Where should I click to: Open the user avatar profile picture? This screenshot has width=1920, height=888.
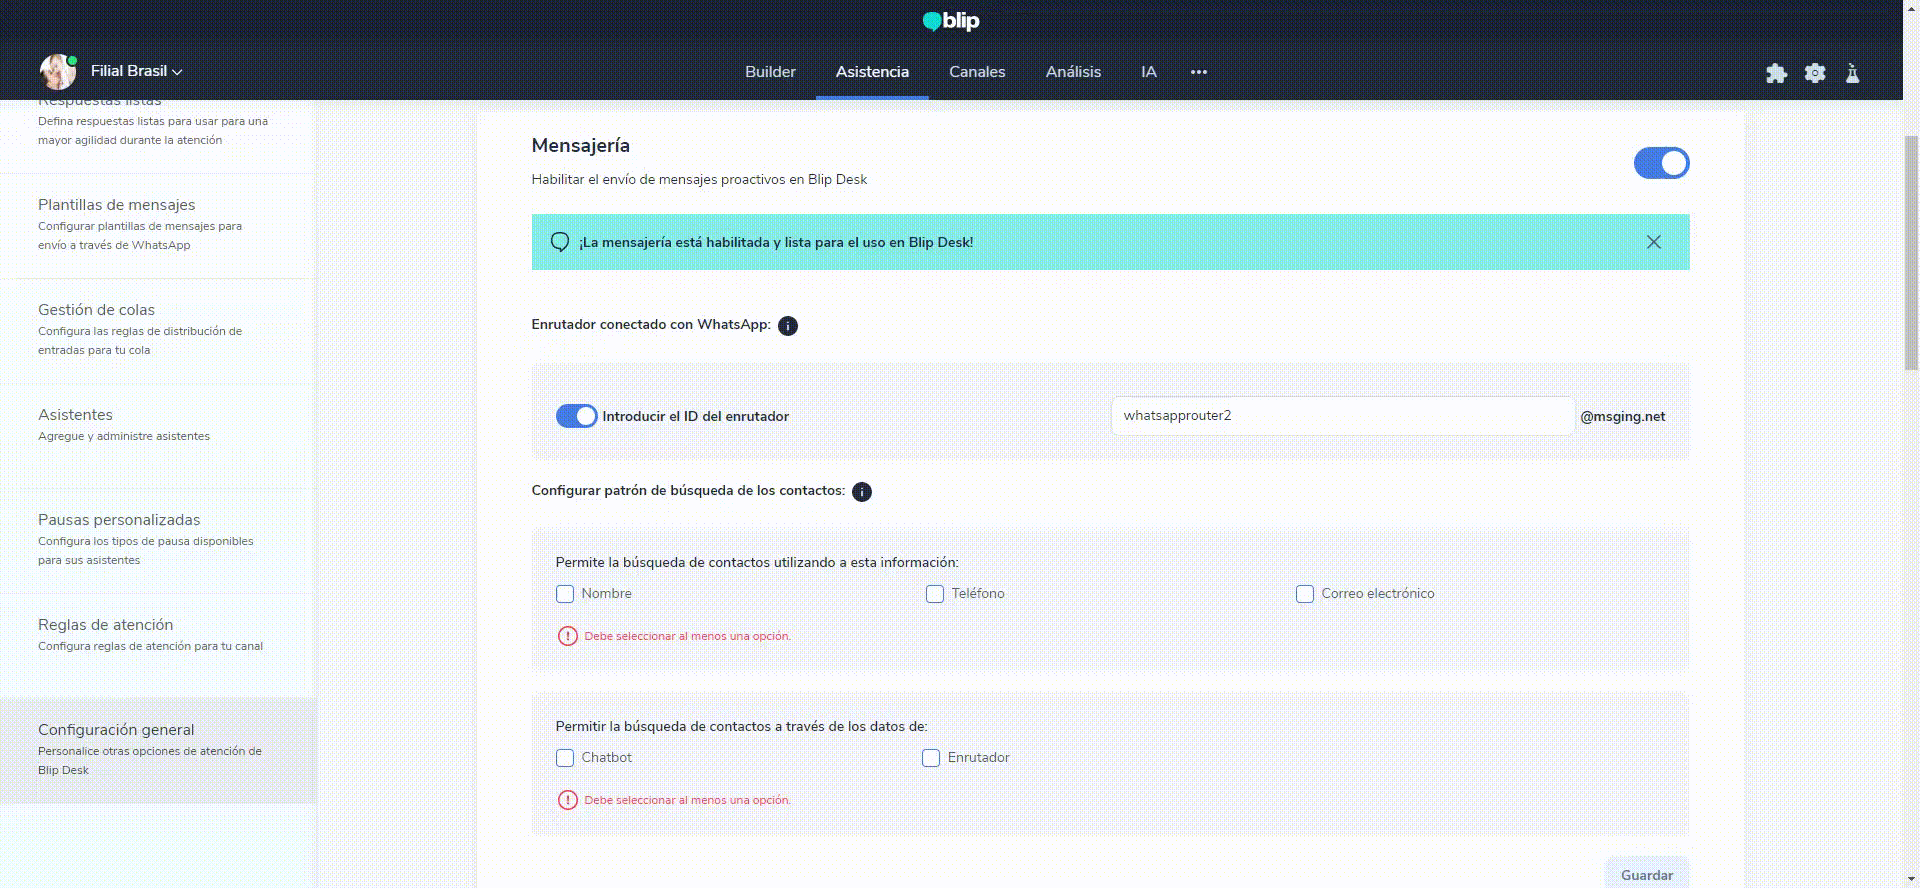(x=58, y=72)
